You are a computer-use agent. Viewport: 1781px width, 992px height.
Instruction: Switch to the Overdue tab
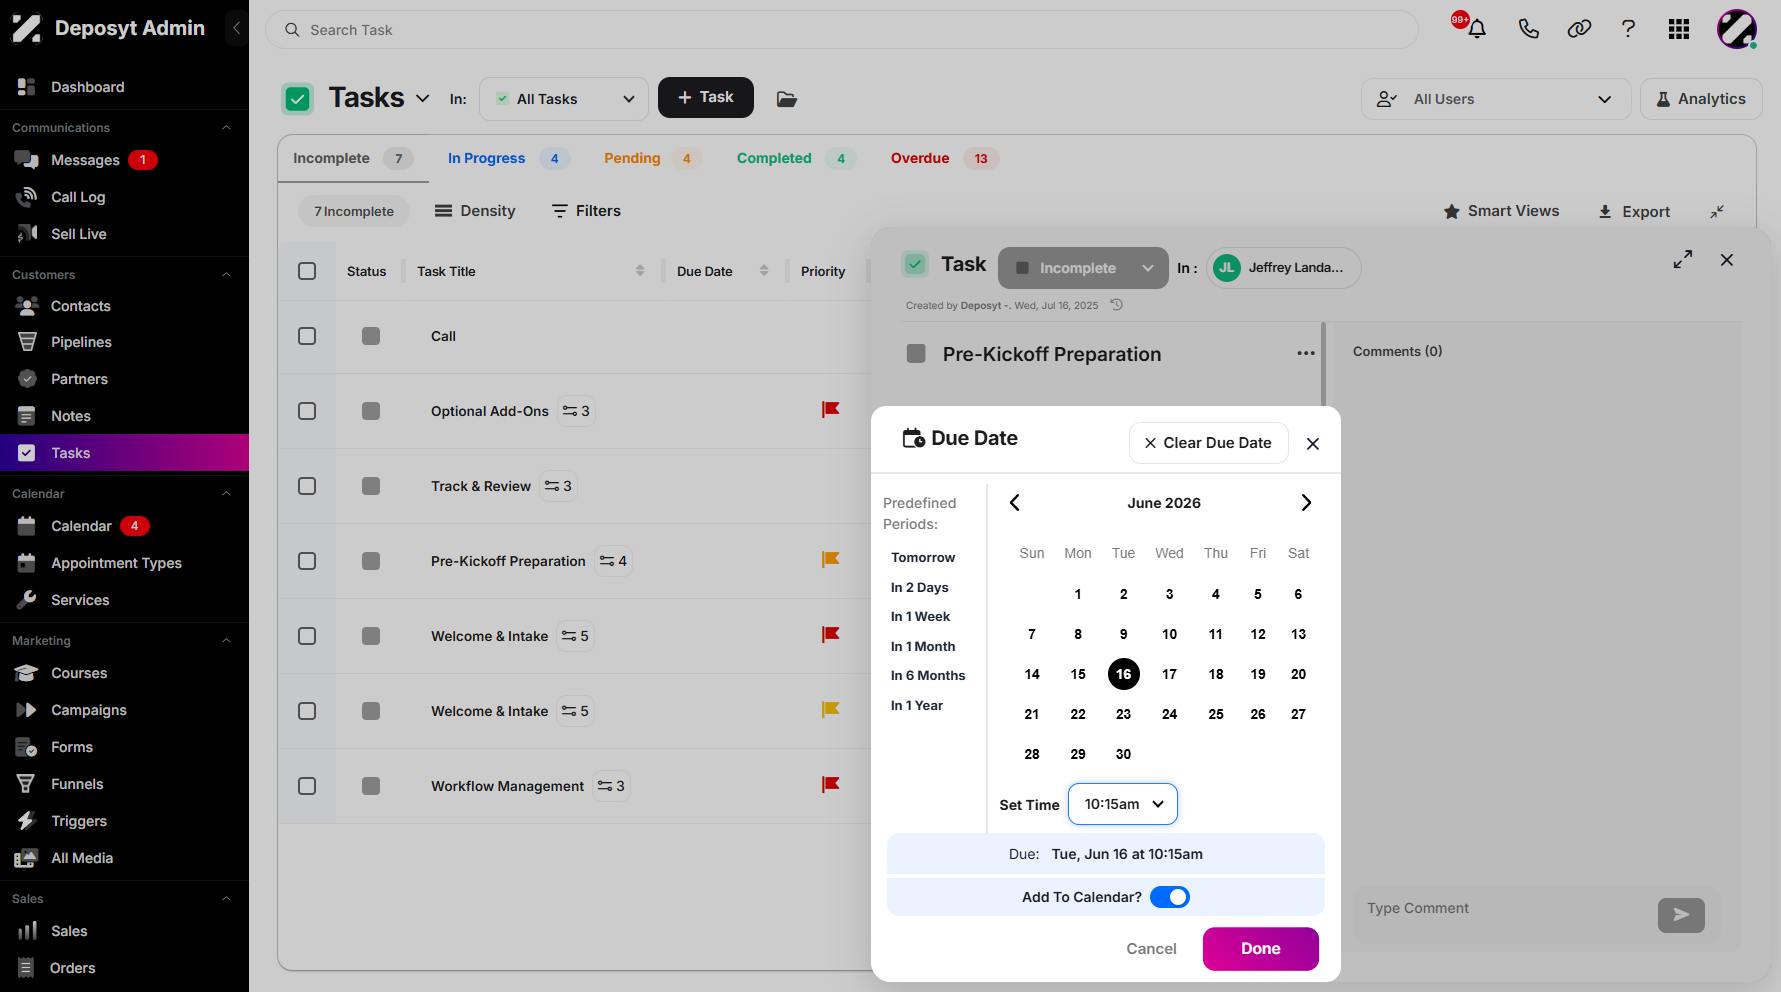click(x=944, y=158)
